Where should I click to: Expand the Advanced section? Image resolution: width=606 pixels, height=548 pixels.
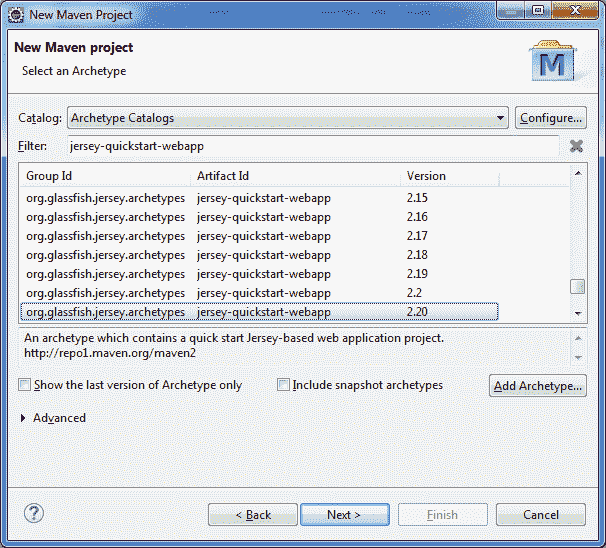[x=23, y=418]
